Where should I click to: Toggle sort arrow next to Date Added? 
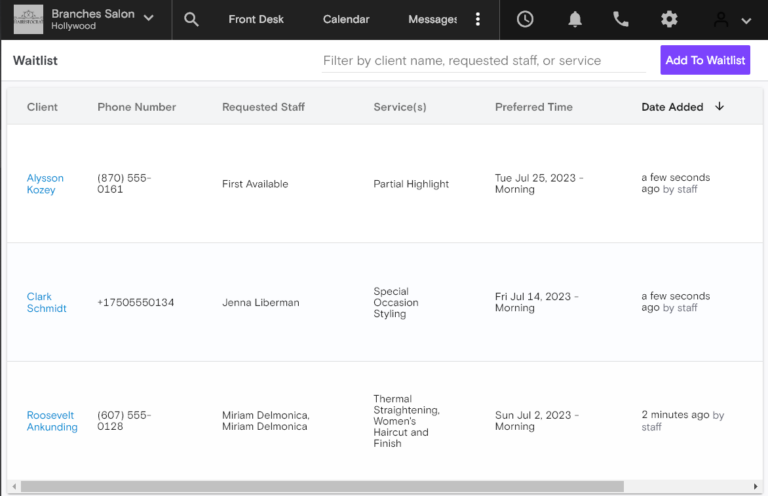click(x=719, y=107)
